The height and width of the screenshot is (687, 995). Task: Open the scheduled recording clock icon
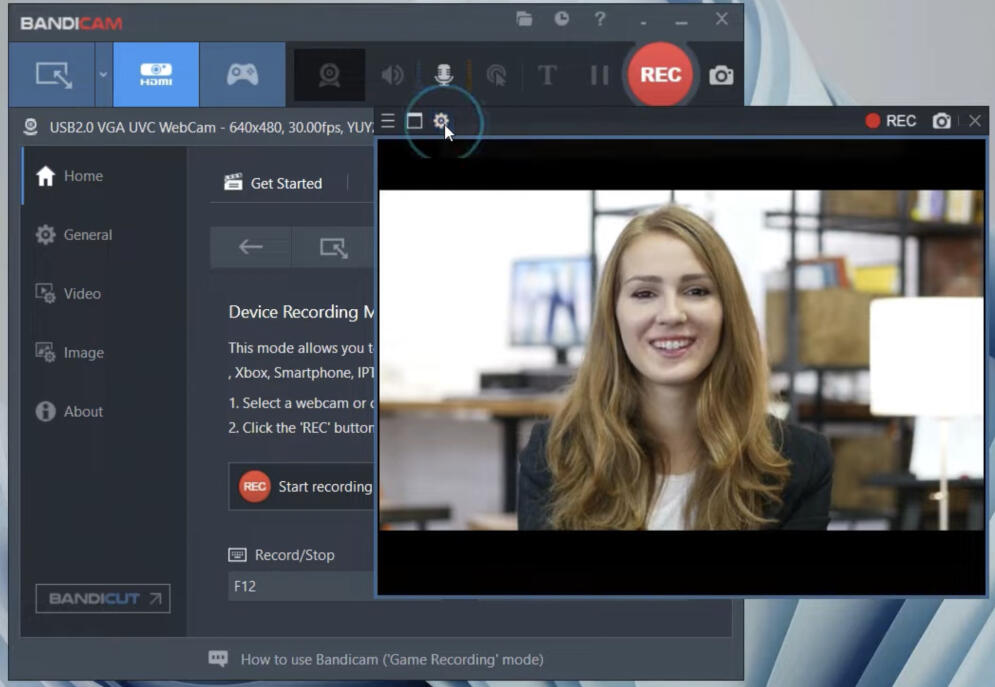562,18
